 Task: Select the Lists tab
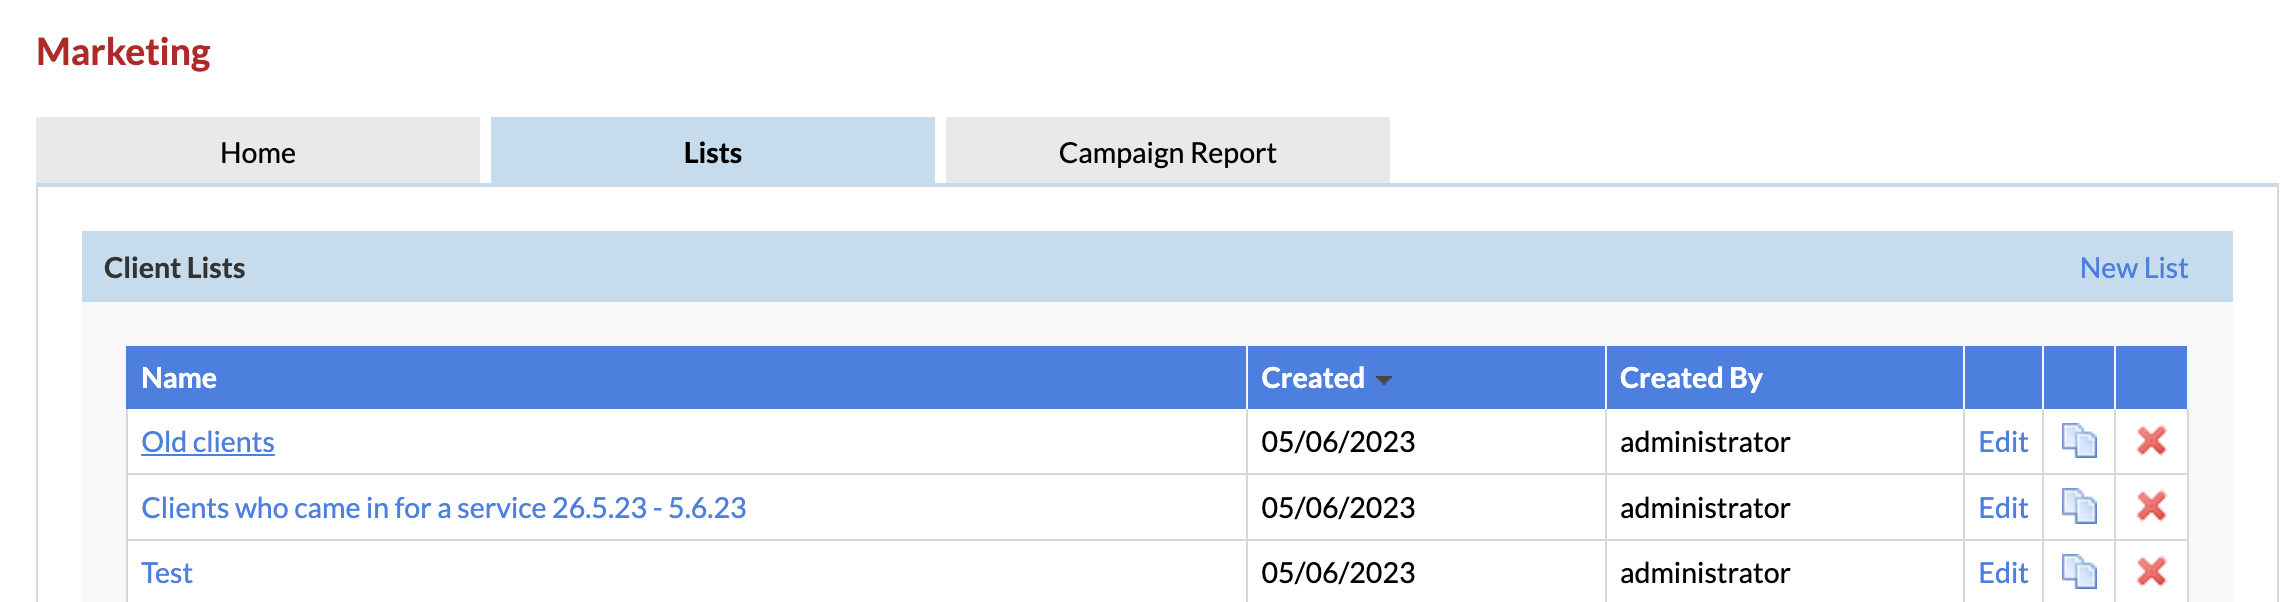click(x=713, y=152)
